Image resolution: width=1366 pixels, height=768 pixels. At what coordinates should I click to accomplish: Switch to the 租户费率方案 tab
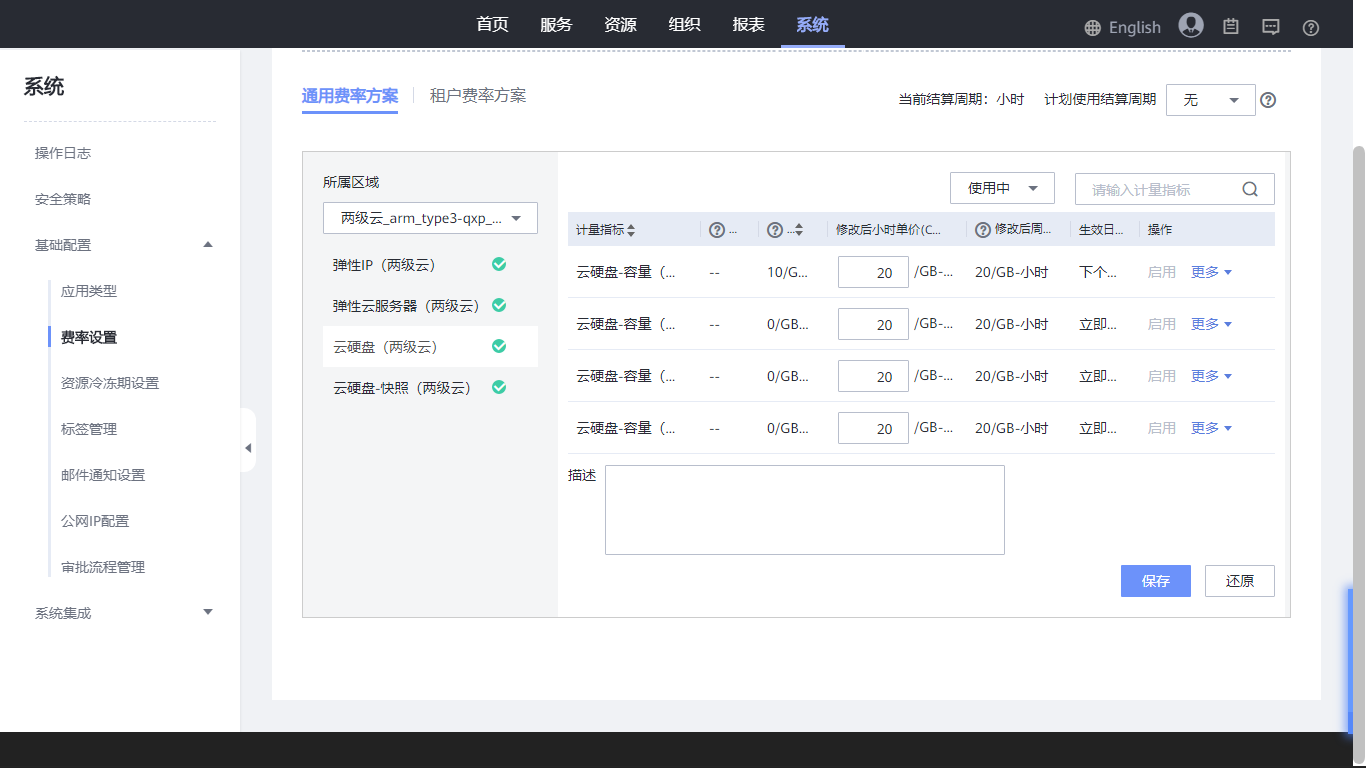click(478, 96)
